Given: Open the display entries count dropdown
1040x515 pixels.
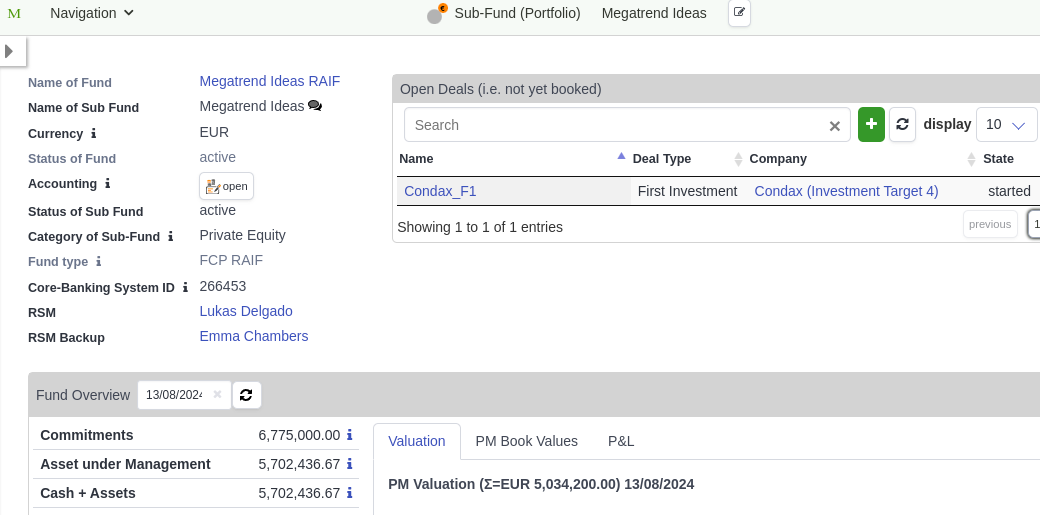Looking at the screenshot, I should click(1006, 124).
